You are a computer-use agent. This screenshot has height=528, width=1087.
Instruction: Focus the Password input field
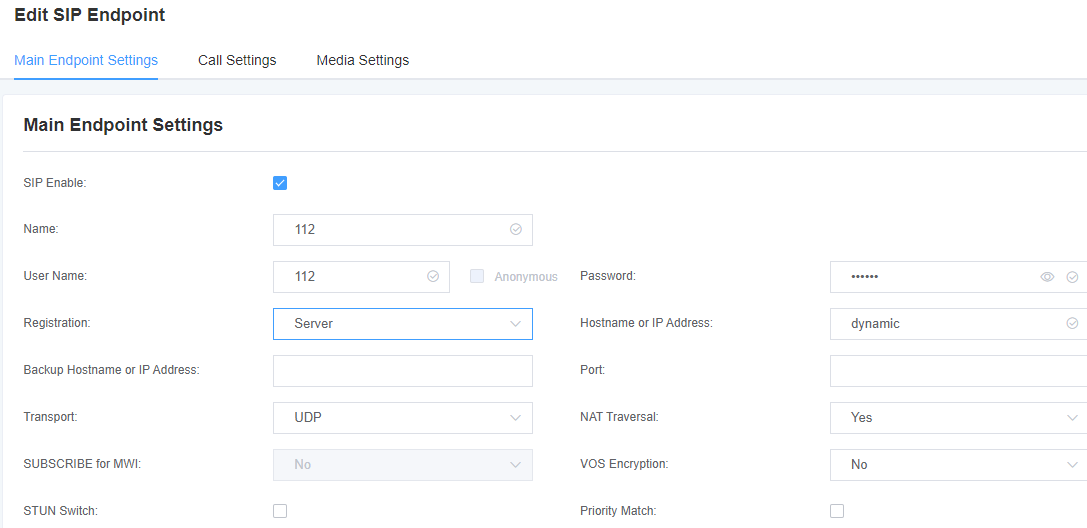(x=958, y=277)
